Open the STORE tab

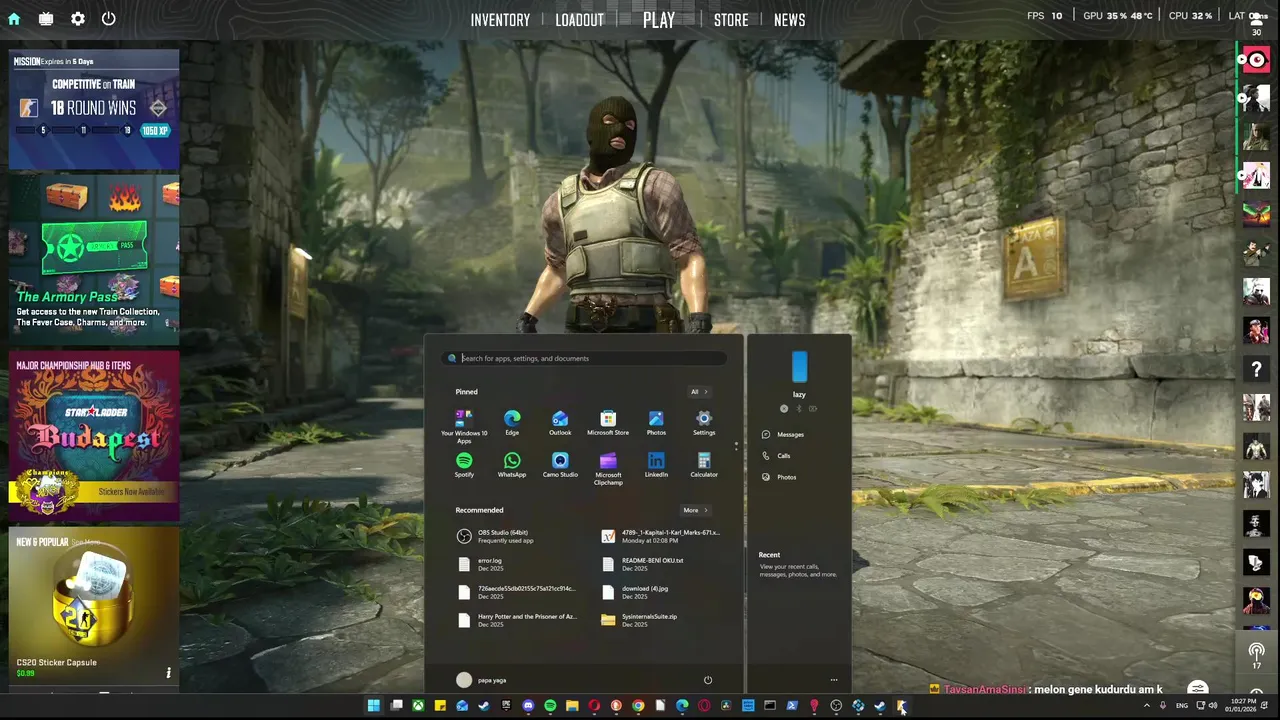pos(731,20)
